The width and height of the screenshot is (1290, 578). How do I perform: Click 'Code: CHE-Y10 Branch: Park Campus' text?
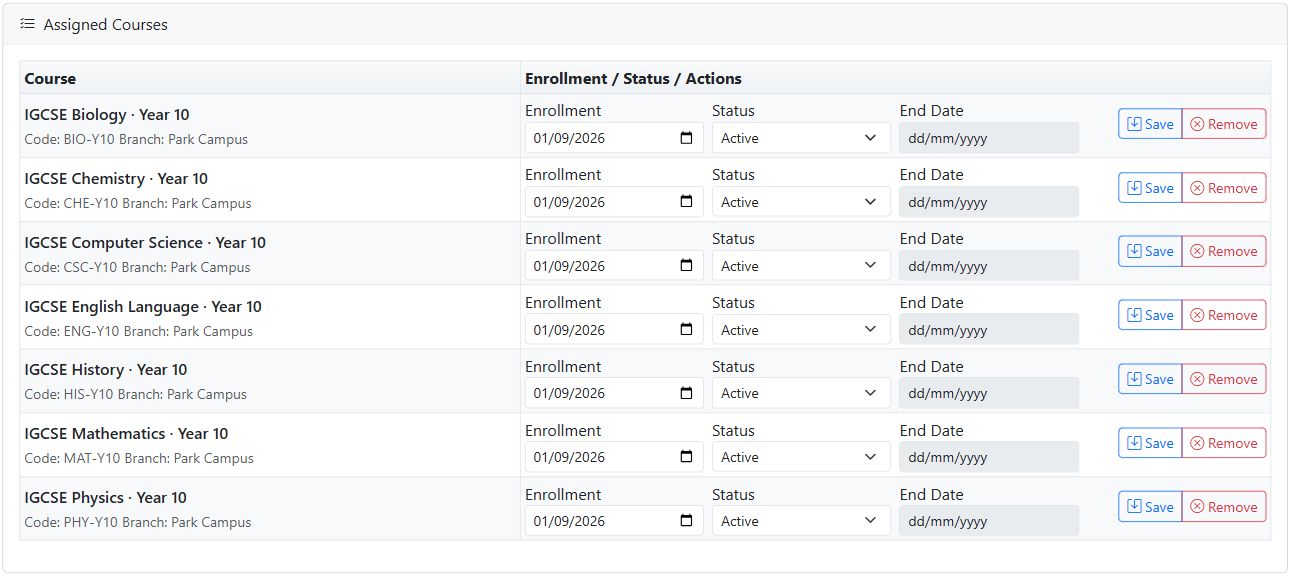point(138,204)
